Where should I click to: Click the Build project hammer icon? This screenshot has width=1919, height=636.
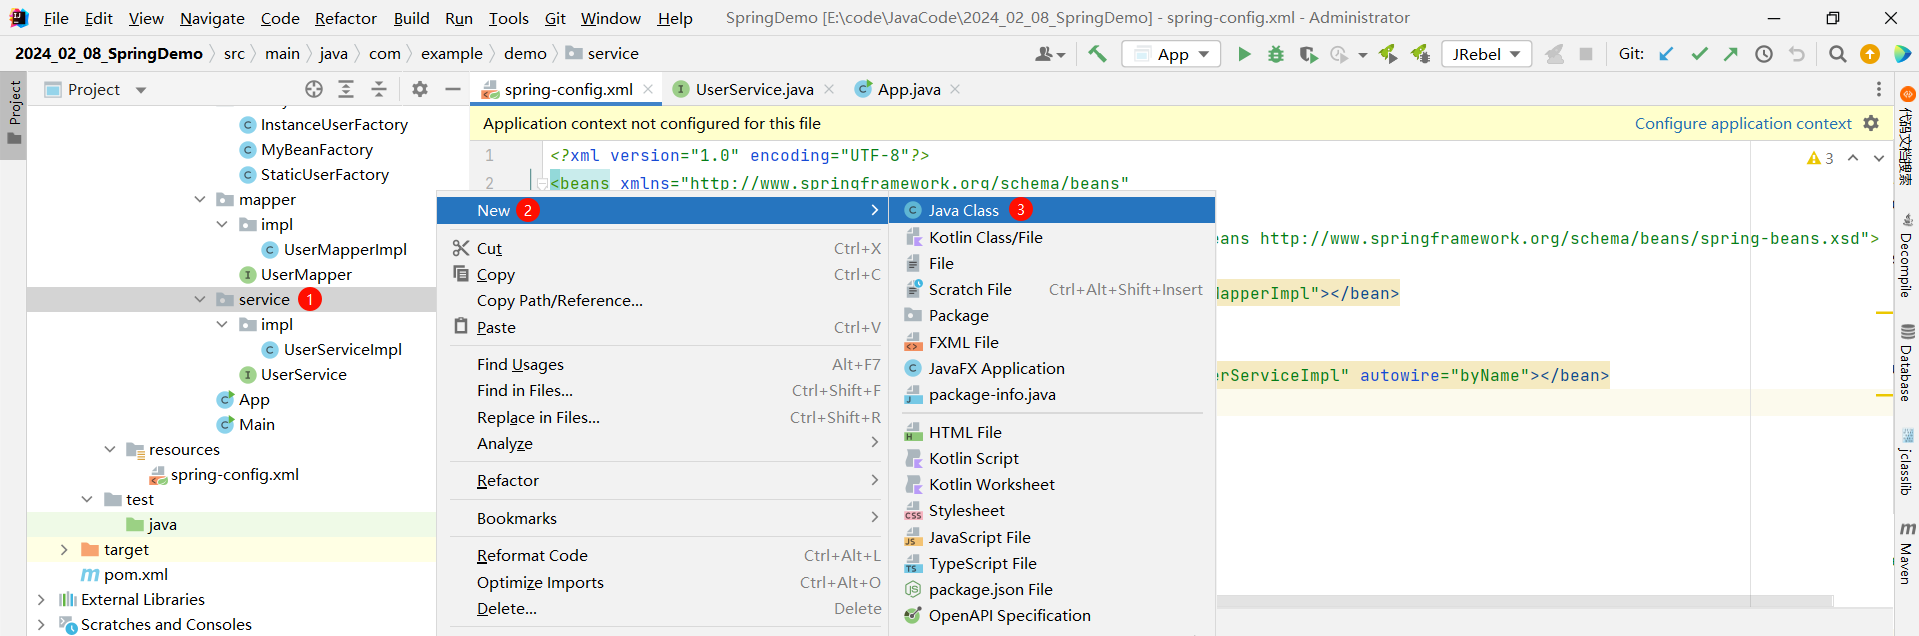tap(1097, 54)
